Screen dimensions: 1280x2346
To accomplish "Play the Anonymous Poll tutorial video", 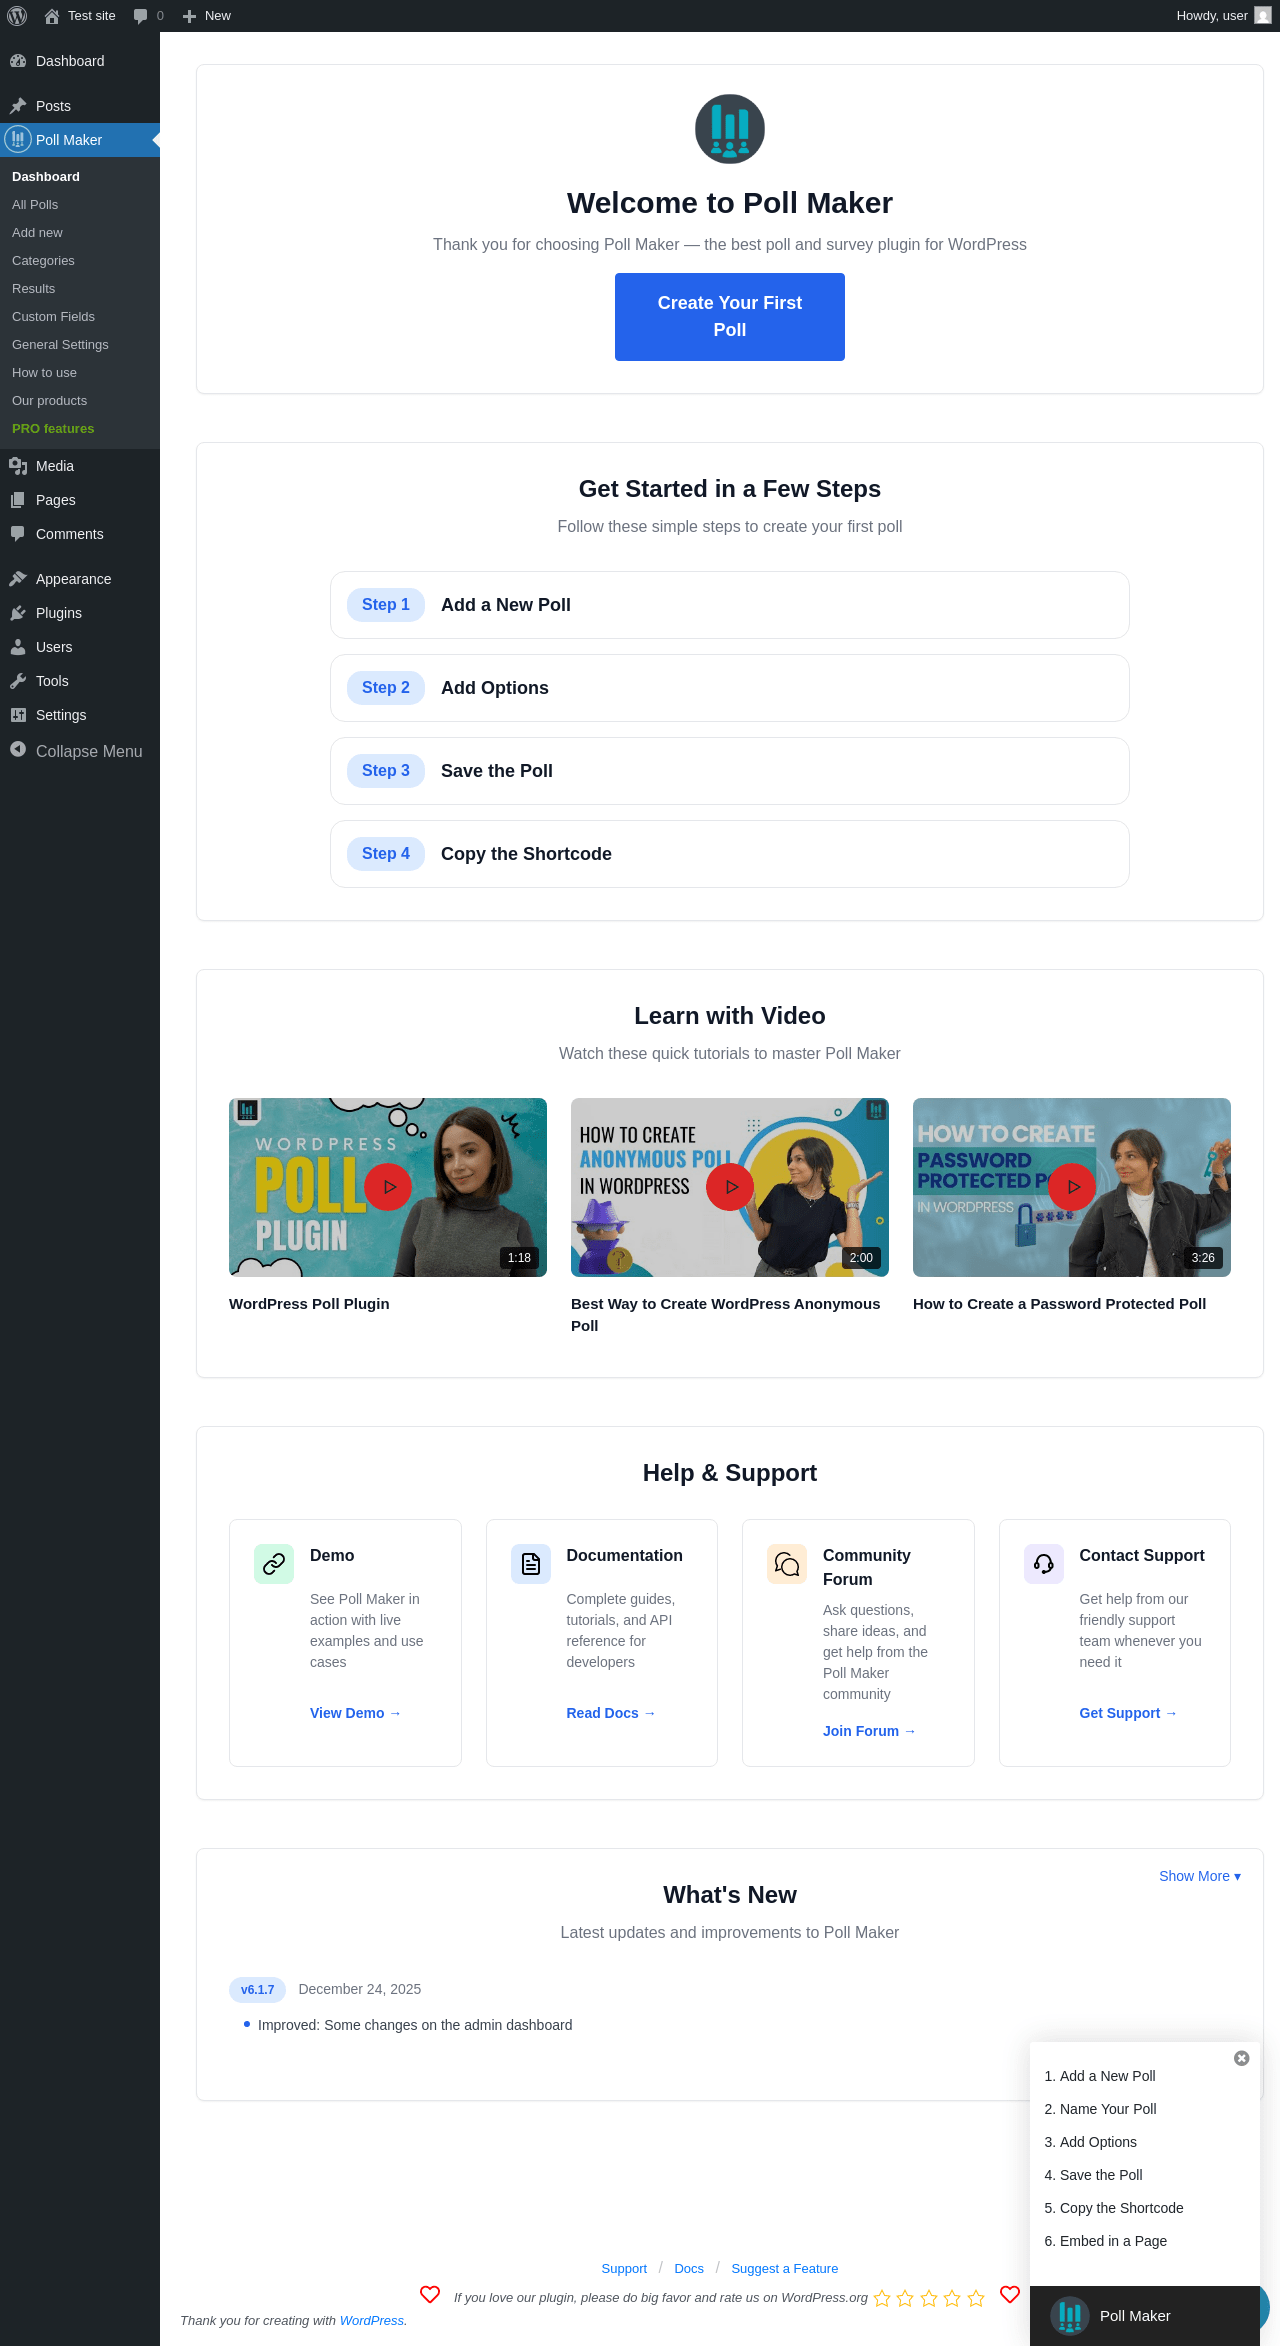I will [x=730, y=1187].
